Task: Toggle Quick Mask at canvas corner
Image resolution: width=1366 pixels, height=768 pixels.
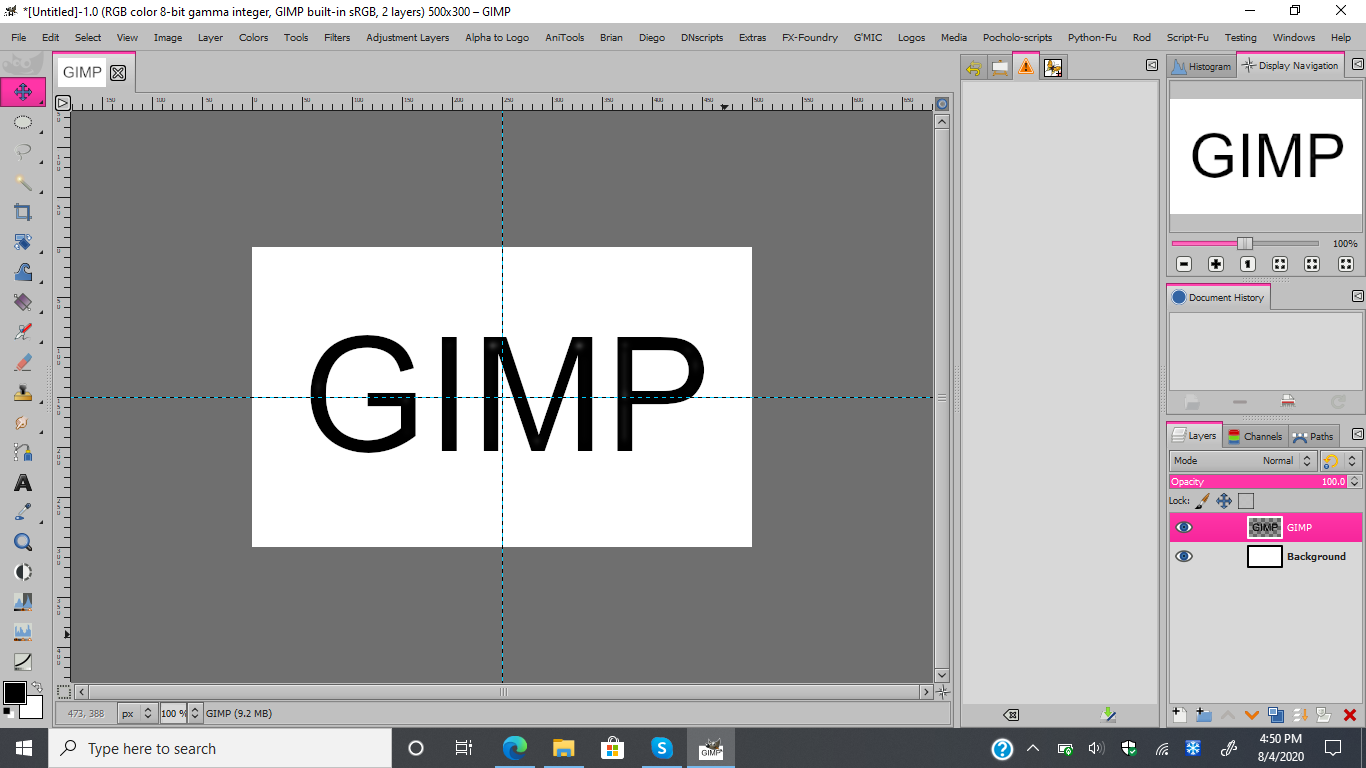Action: coord(63,691)
